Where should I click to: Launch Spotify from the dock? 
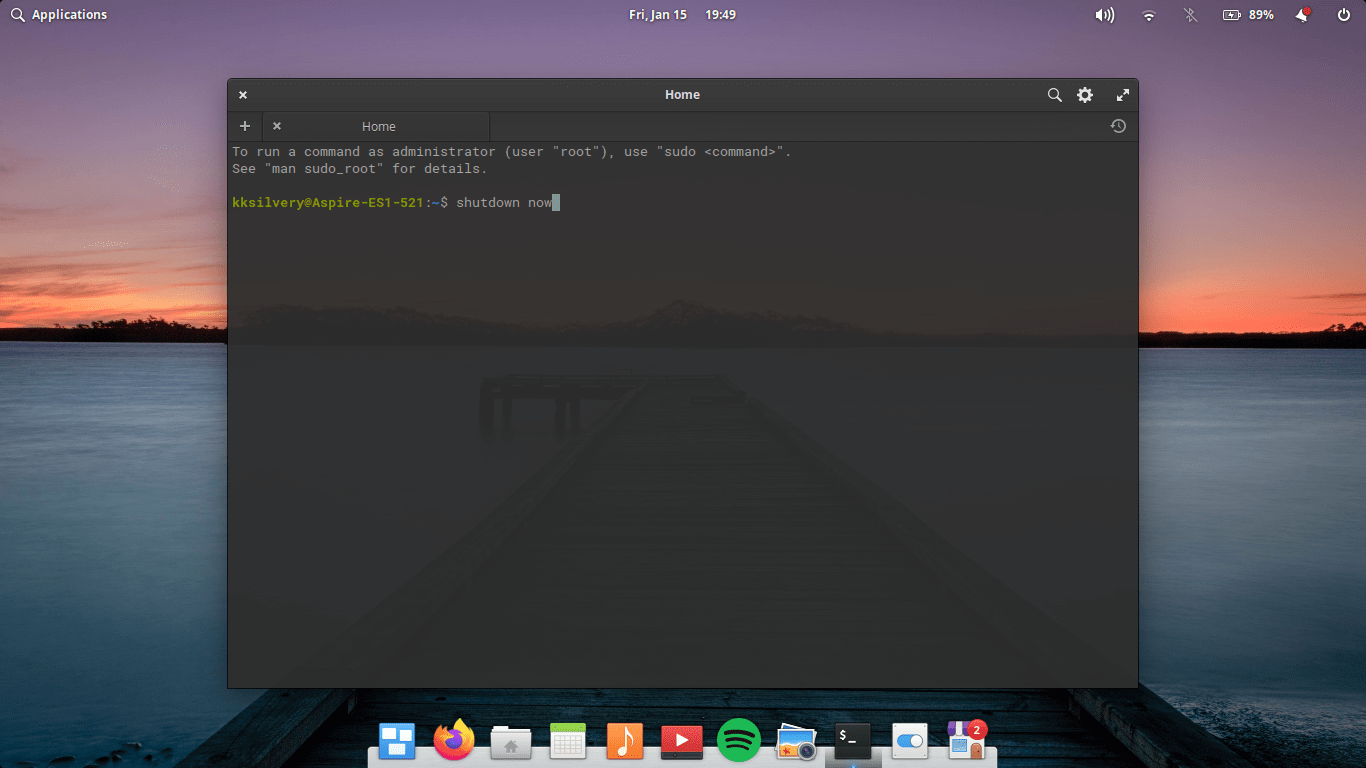tap(739, 741)
